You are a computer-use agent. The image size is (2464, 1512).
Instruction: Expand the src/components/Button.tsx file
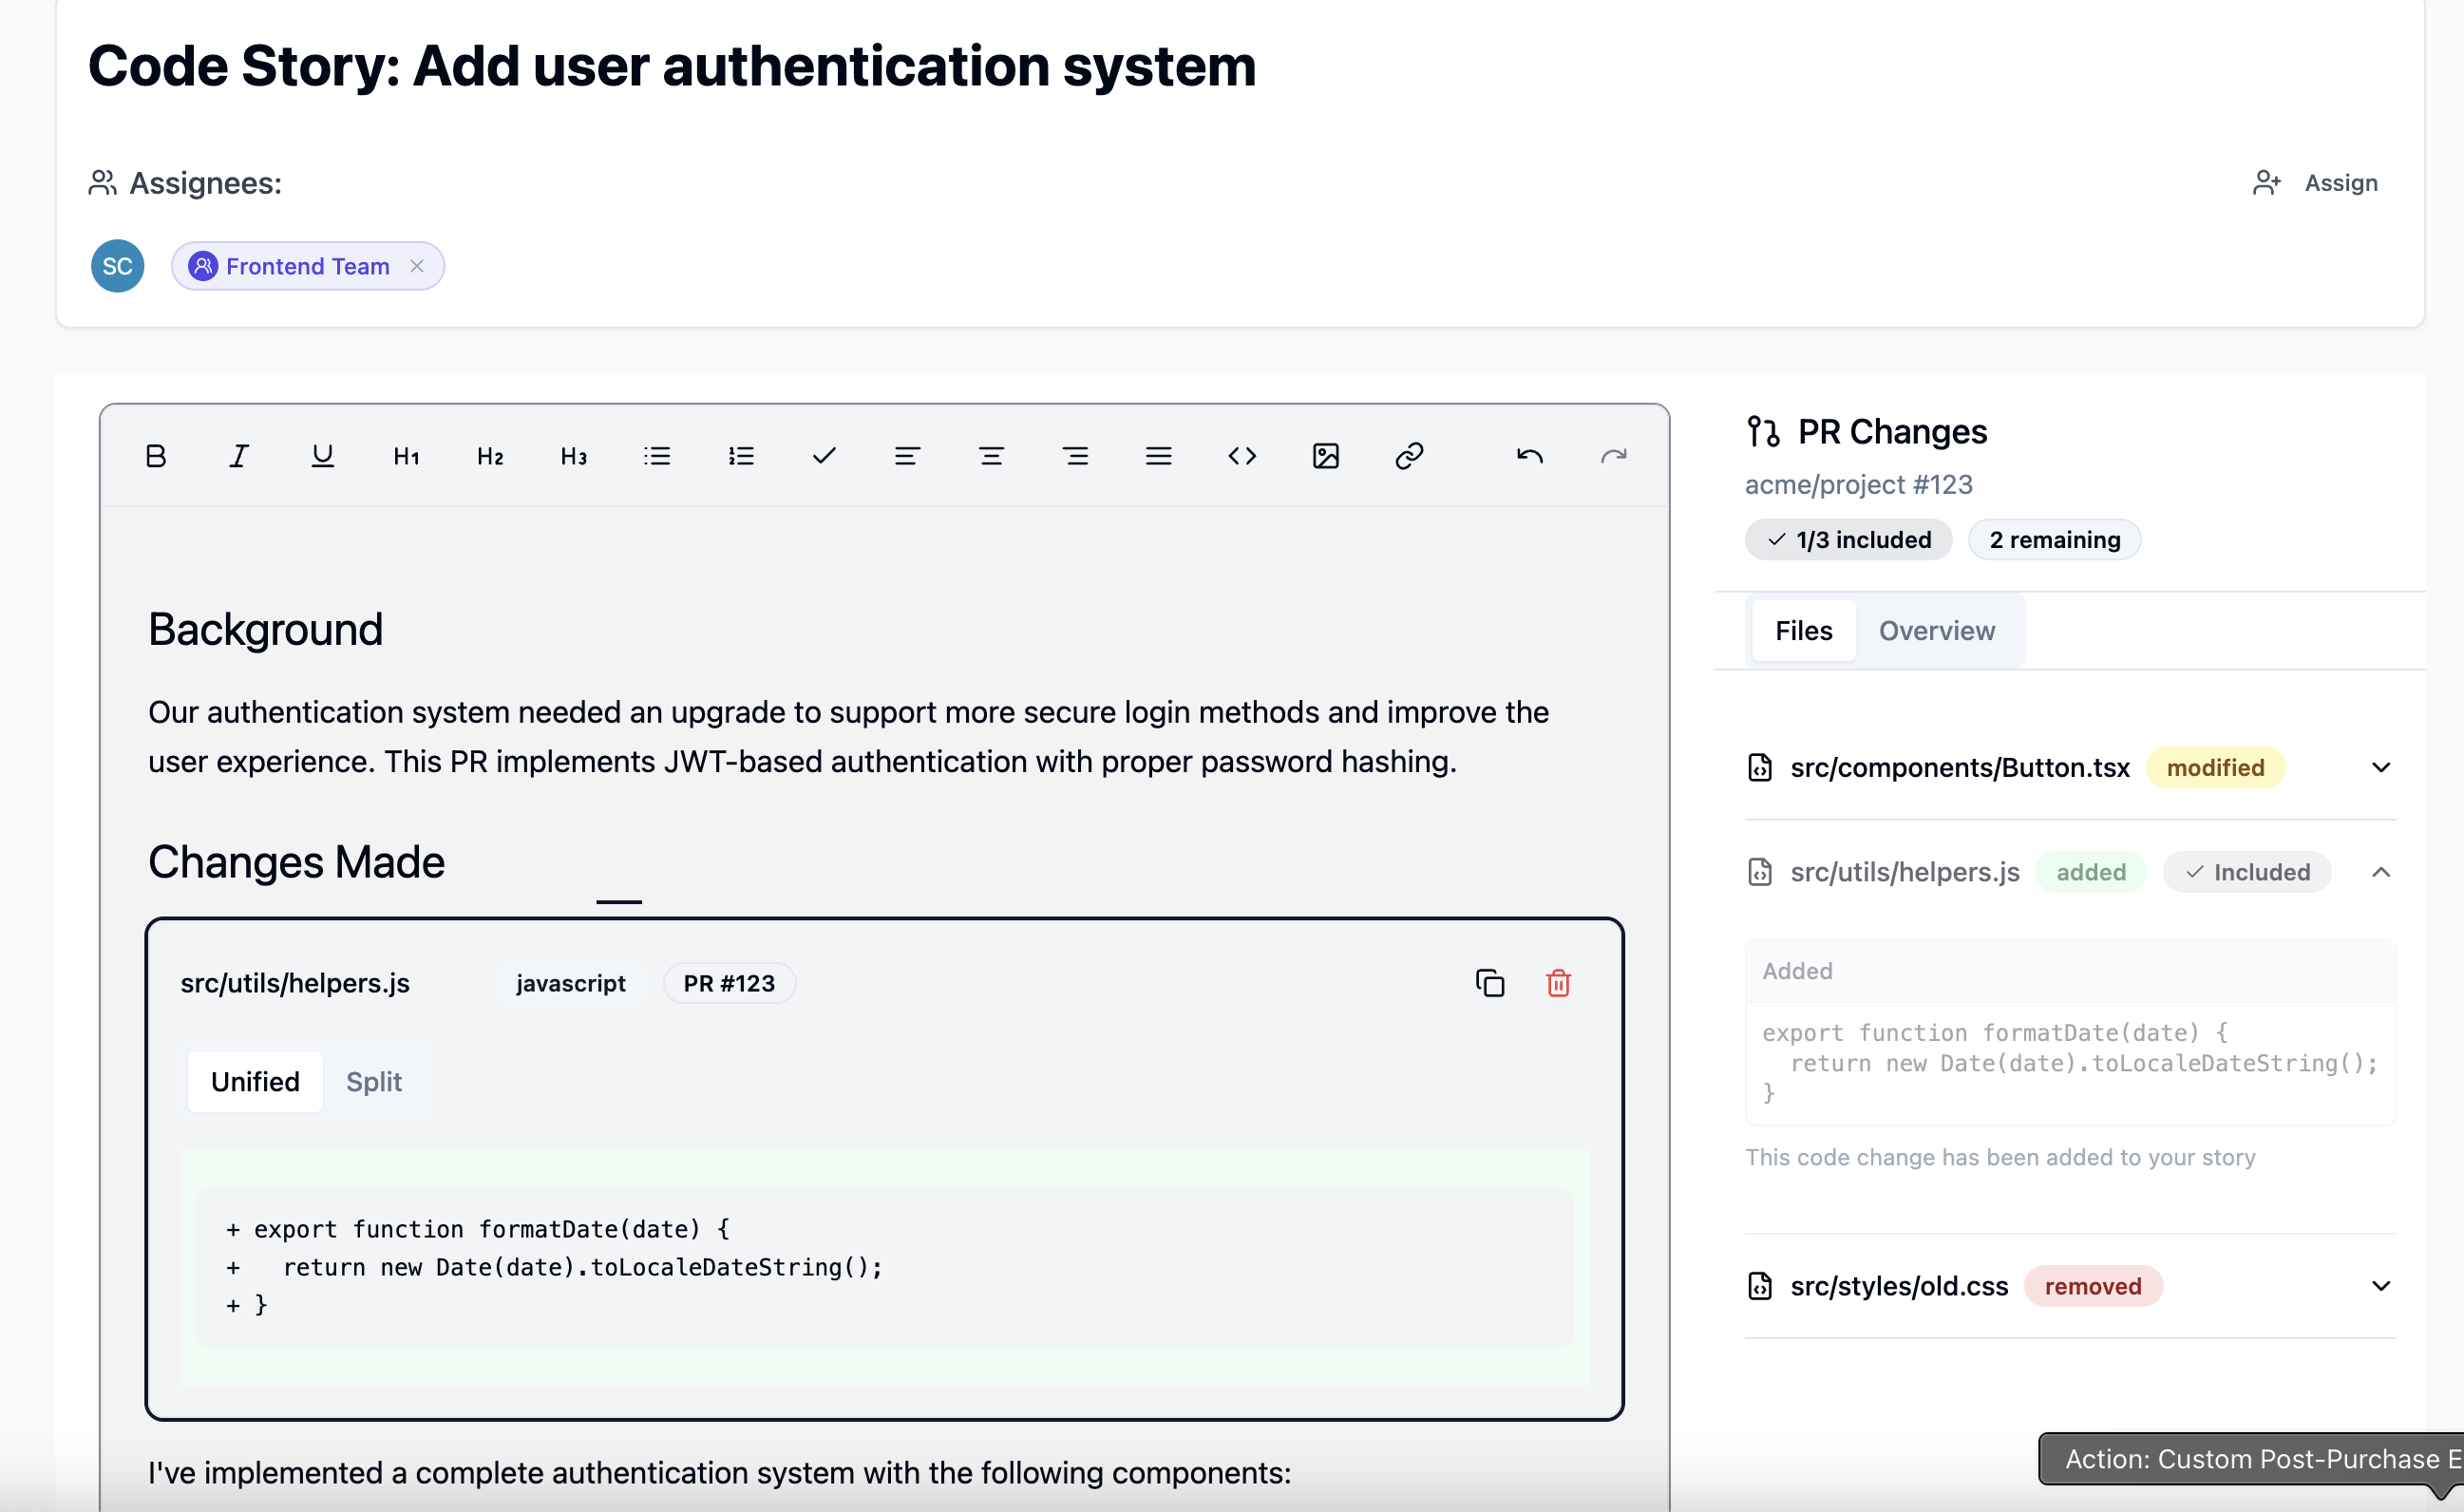click(2381, 768)
